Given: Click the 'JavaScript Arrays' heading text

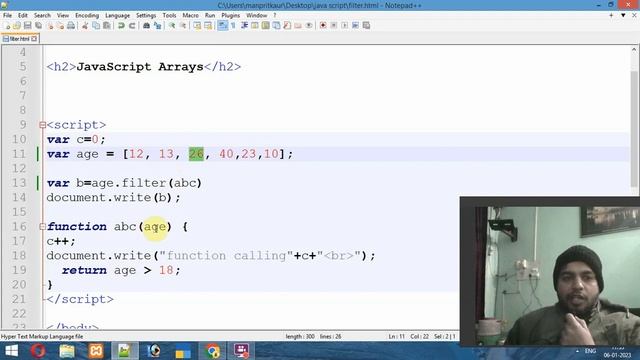Looking at the screenshot, I should [140, 67].
